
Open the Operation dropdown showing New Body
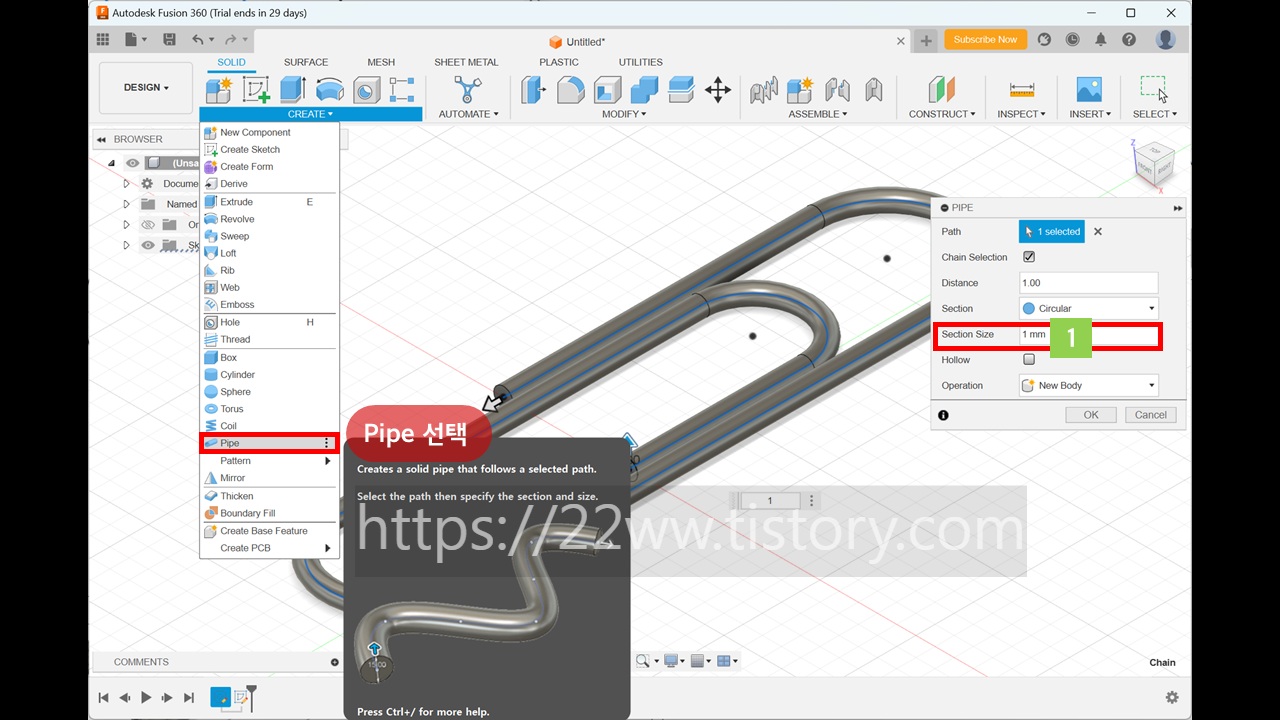[x=1089, y=385]
